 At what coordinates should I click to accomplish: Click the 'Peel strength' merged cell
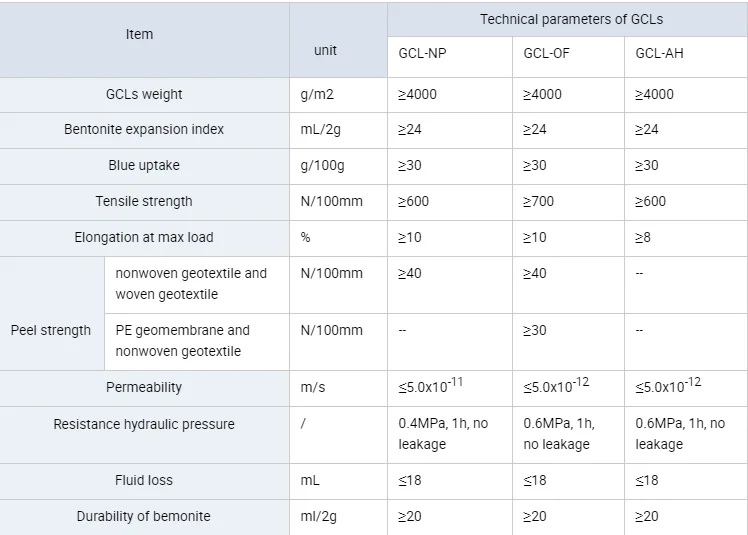51,331
